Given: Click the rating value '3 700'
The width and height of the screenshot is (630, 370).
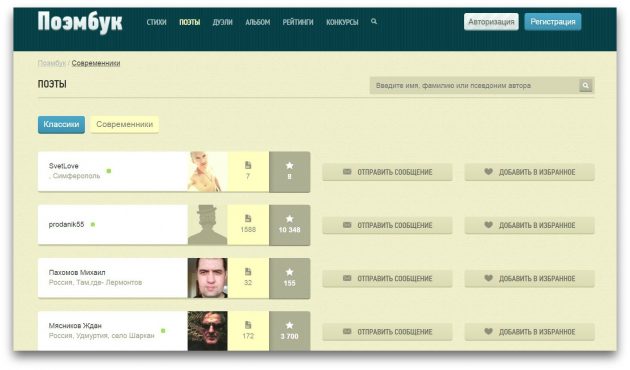Looking at the screenshot, I should click(289, 336).
